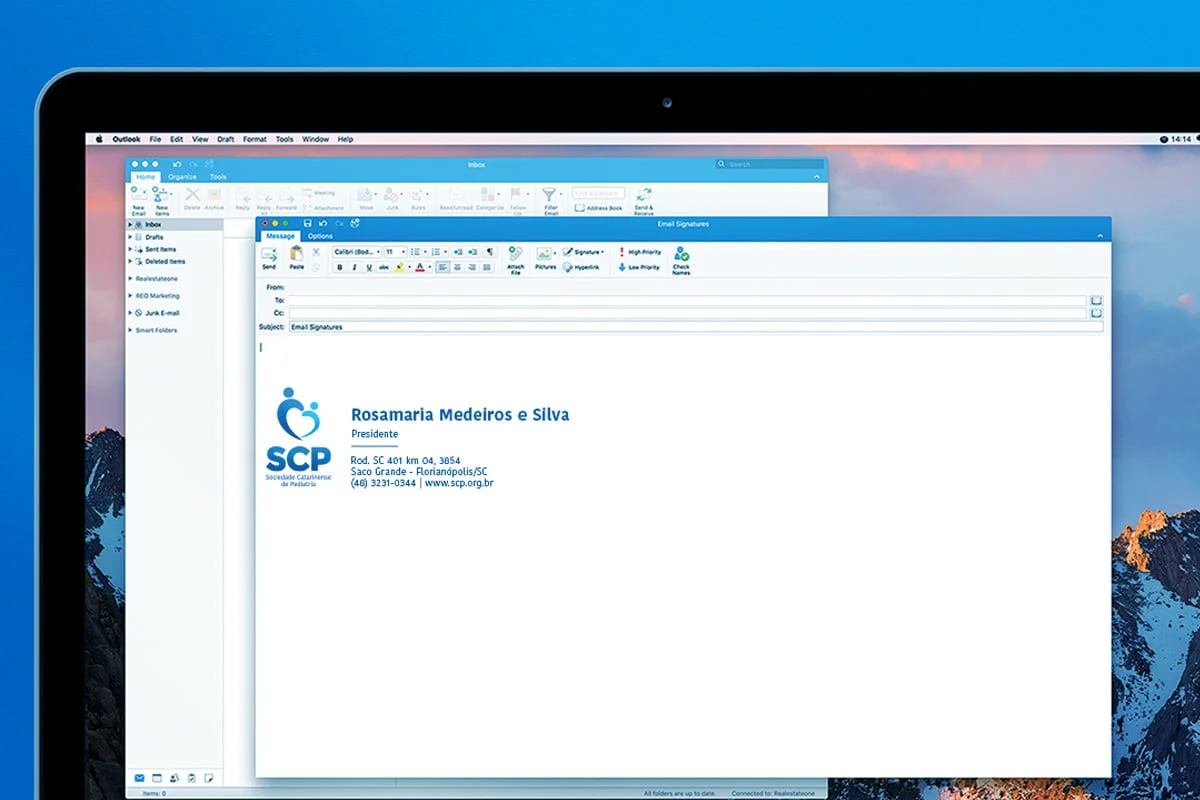1200x800 pixels.
Task: Click the Increase Indent icon
Action: [x=473, y=252]
